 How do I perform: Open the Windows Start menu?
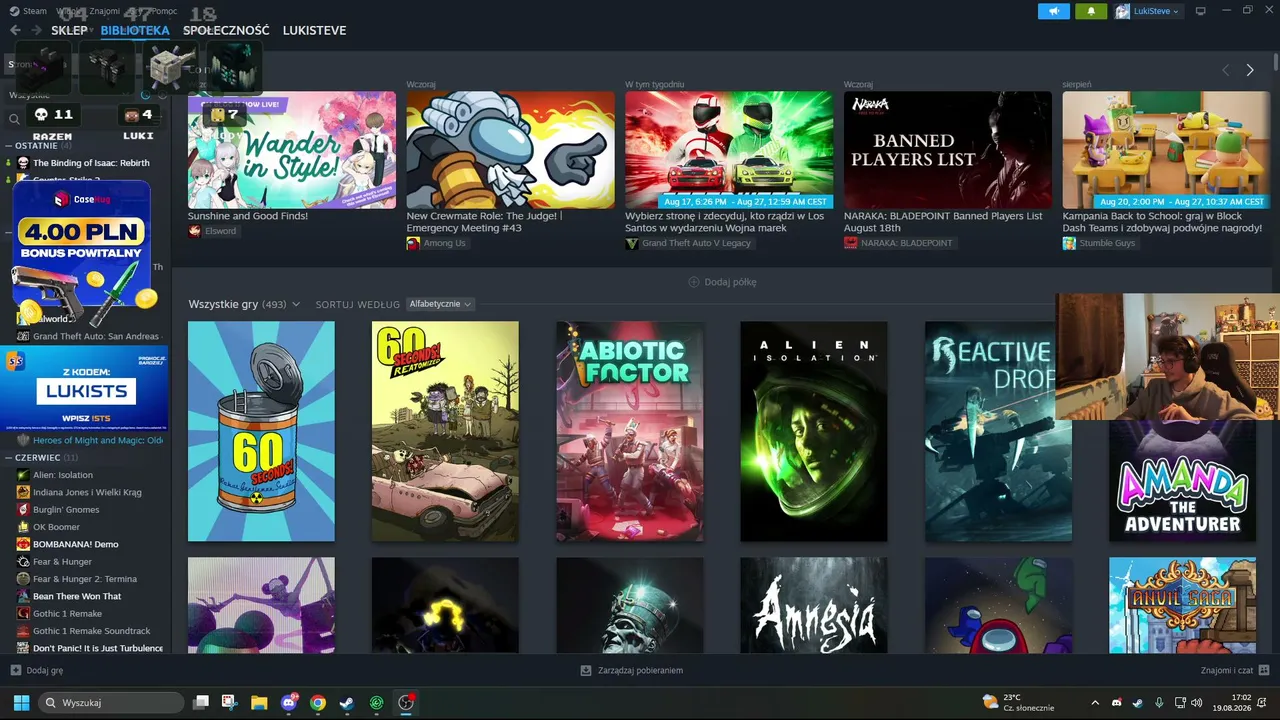(21, 702)
